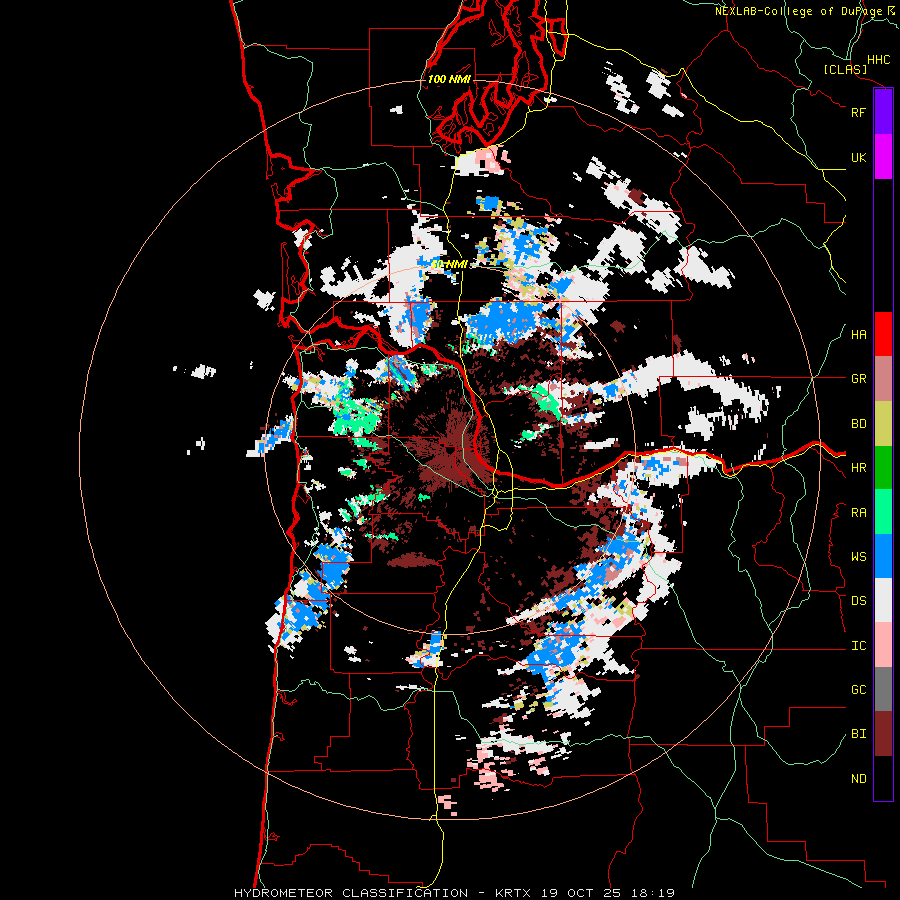Click the IC pink legend swatch
The height and width of the screenshot is (900, 900).
[x=883, y=645]
